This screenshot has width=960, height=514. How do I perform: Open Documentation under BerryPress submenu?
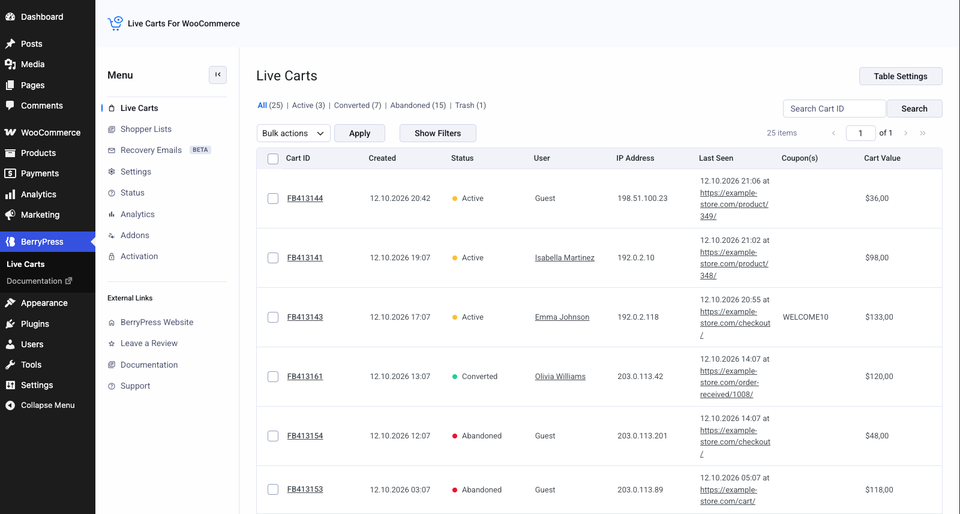coord(39,281)
